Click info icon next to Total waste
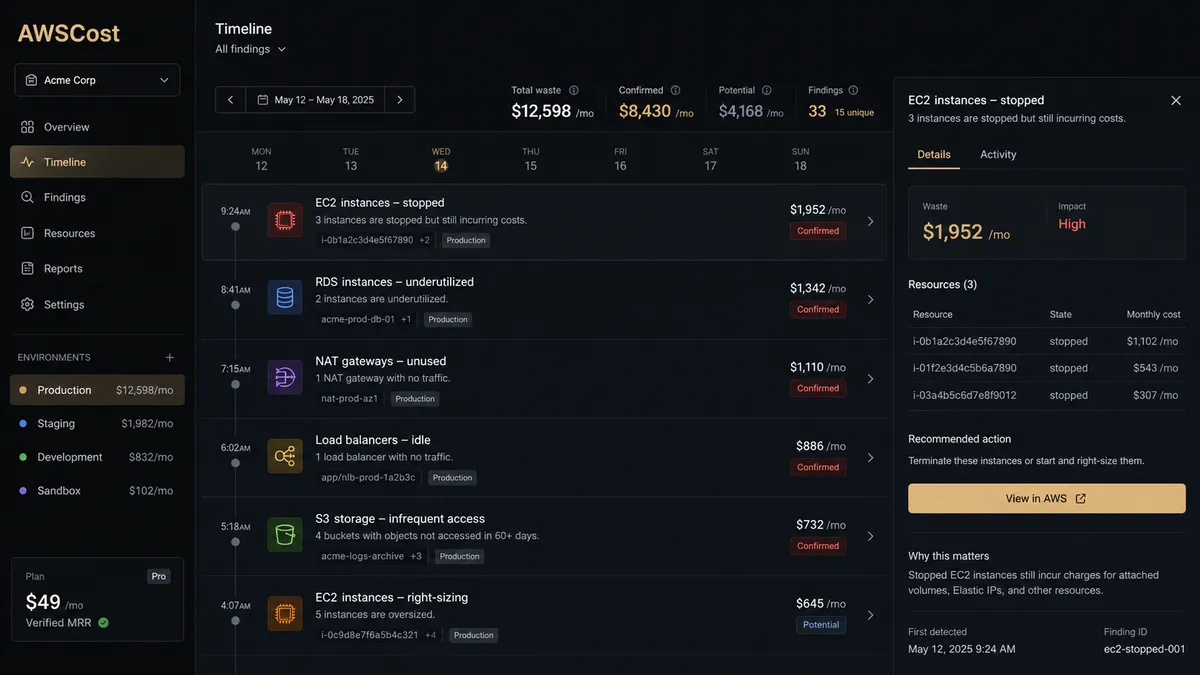Screen dimensions: 1200x675 (x=574, y=90)
